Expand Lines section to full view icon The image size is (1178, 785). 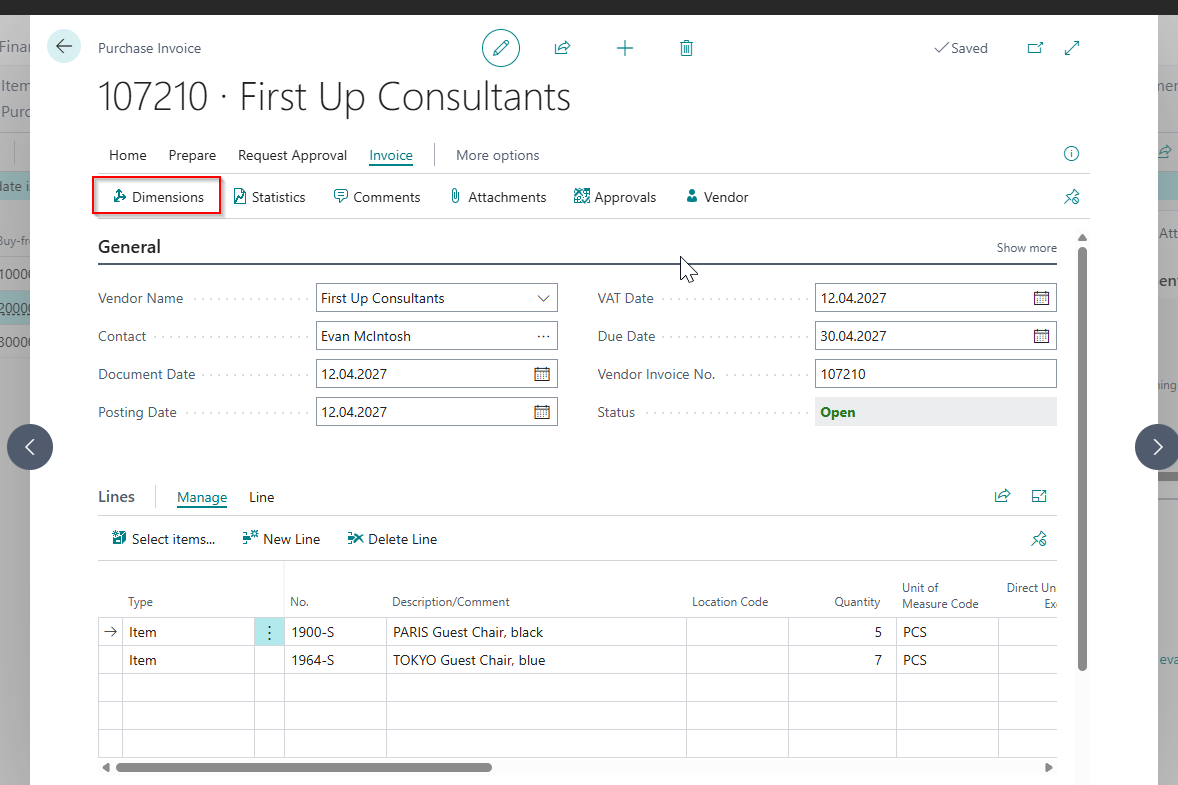coord(1039,496)
